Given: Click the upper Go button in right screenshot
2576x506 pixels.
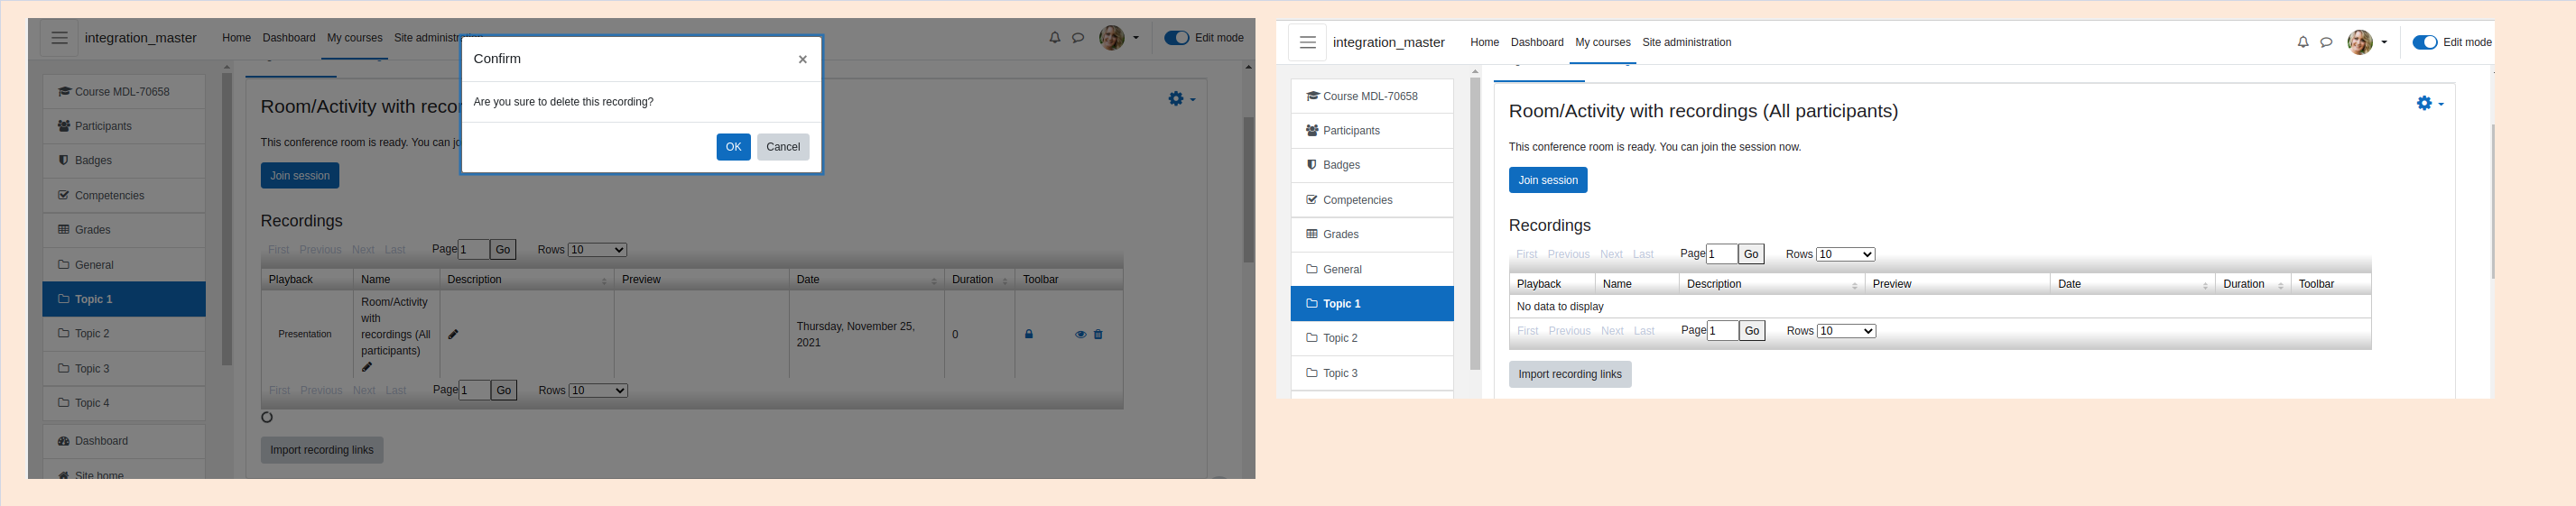Looking at the screenshot, I should click(1751, 254).
